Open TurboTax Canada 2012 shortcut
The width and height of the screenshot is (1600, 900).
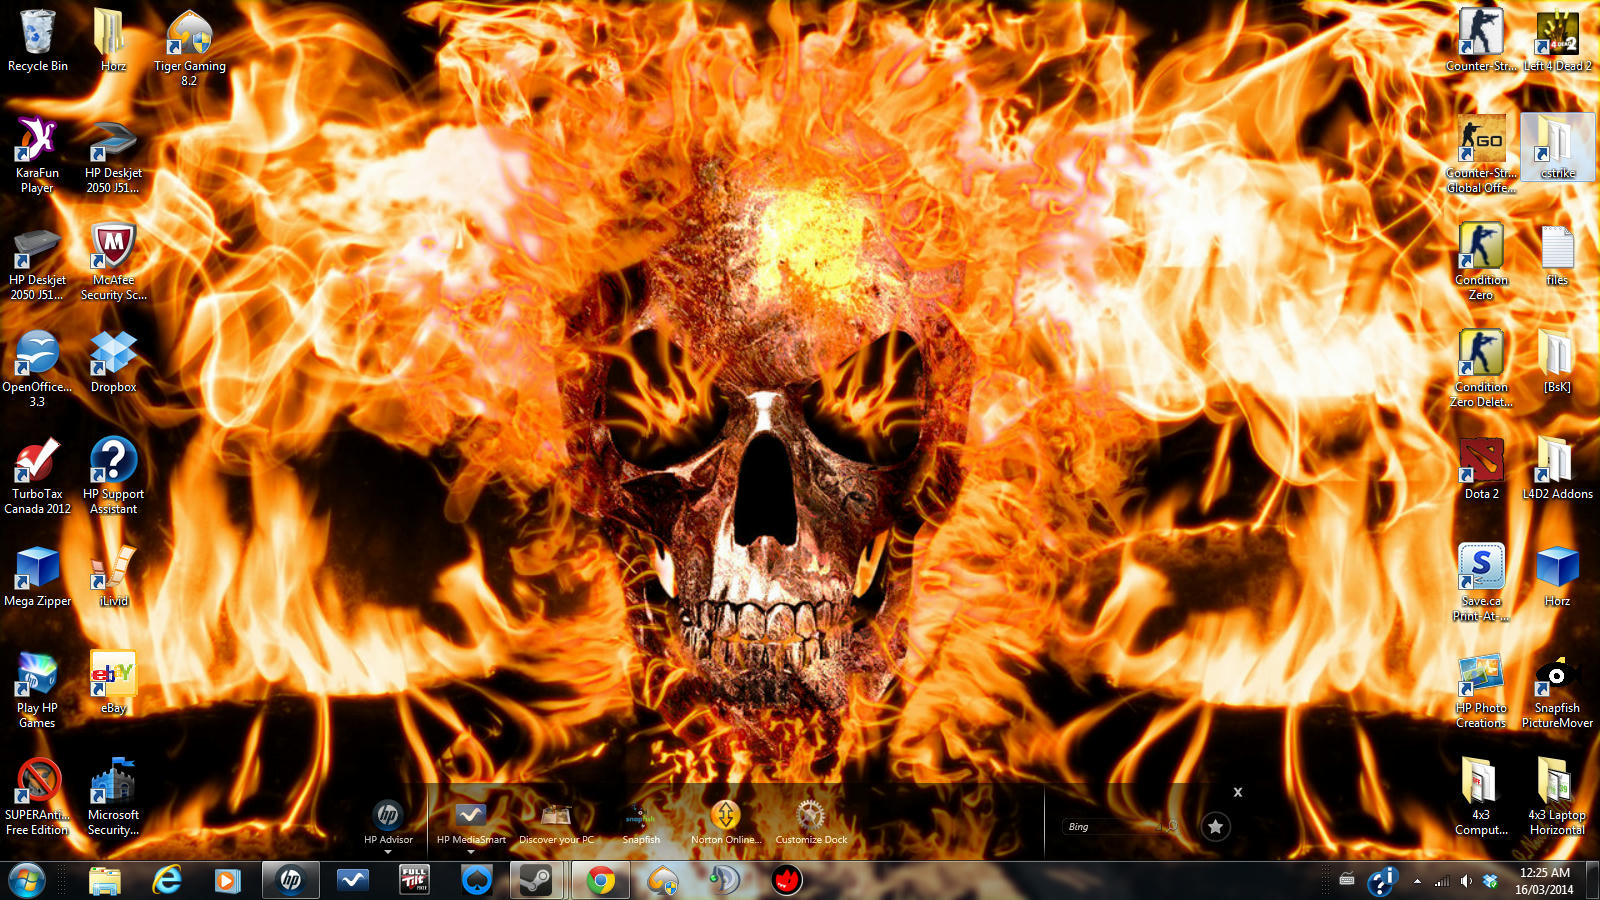(37, 462)
